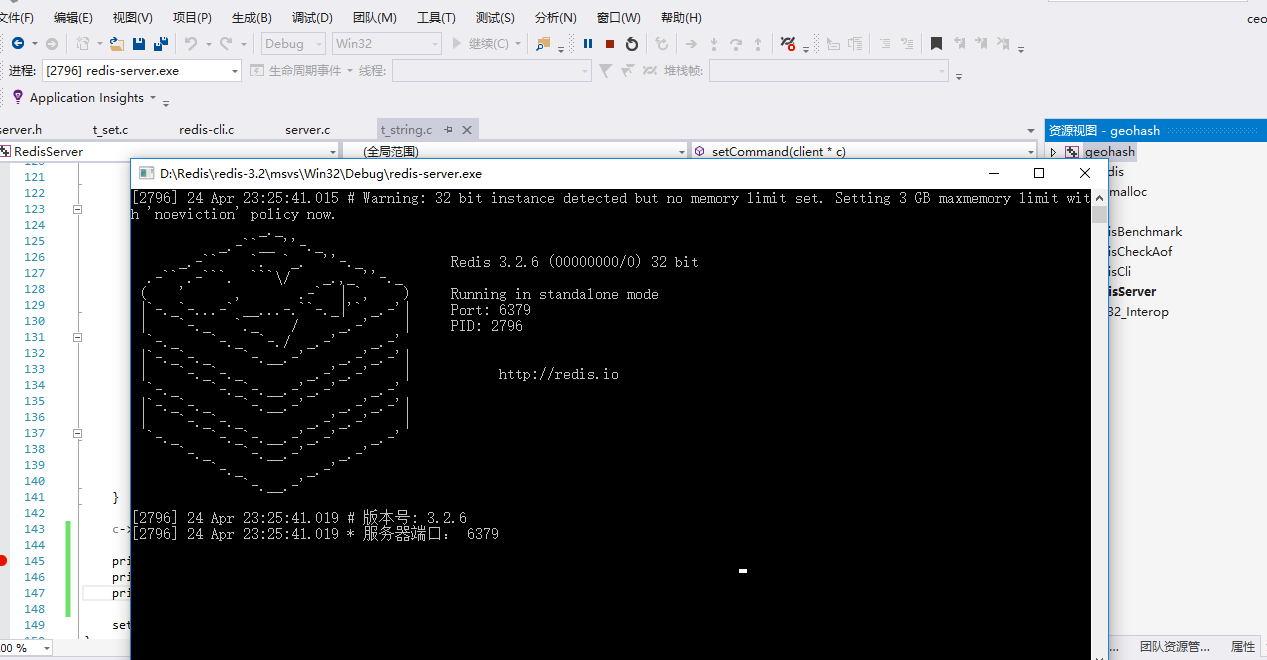Click the breakpoints toolbar icon

pyautogui.click(x=787, y=43)
